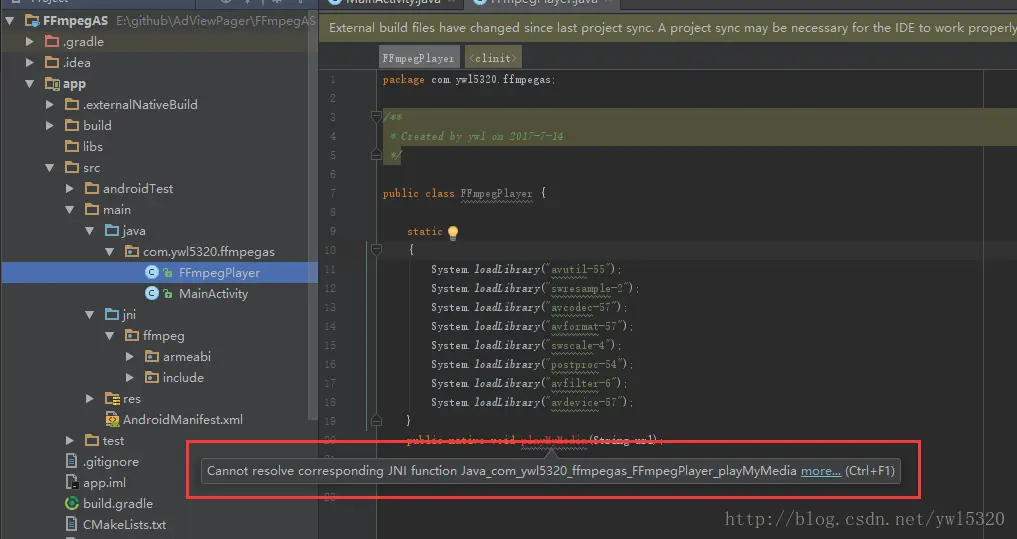Screen dimensions: 1017x539
Task: Expand the armeabi folder arrow
Action: (130, 357)
